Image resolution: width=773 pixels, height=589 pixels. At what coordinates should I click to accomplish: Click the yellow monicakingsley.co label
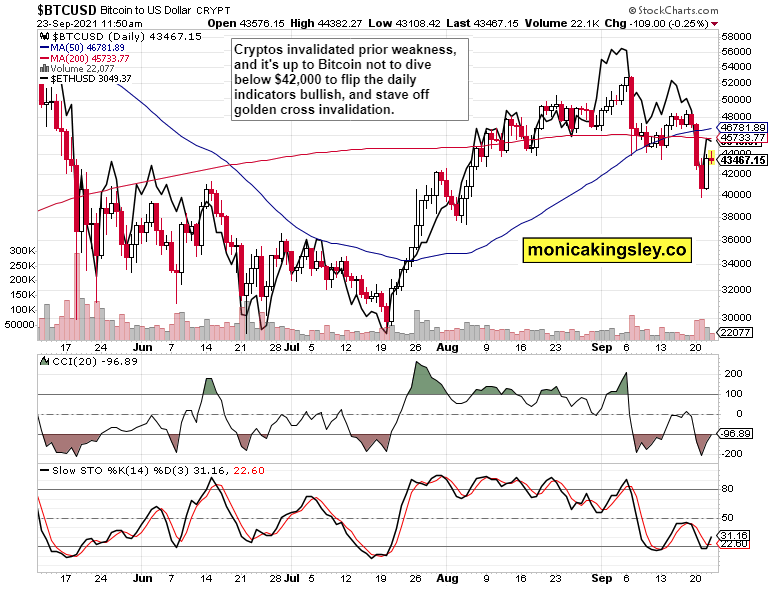(x=609, y=251)
